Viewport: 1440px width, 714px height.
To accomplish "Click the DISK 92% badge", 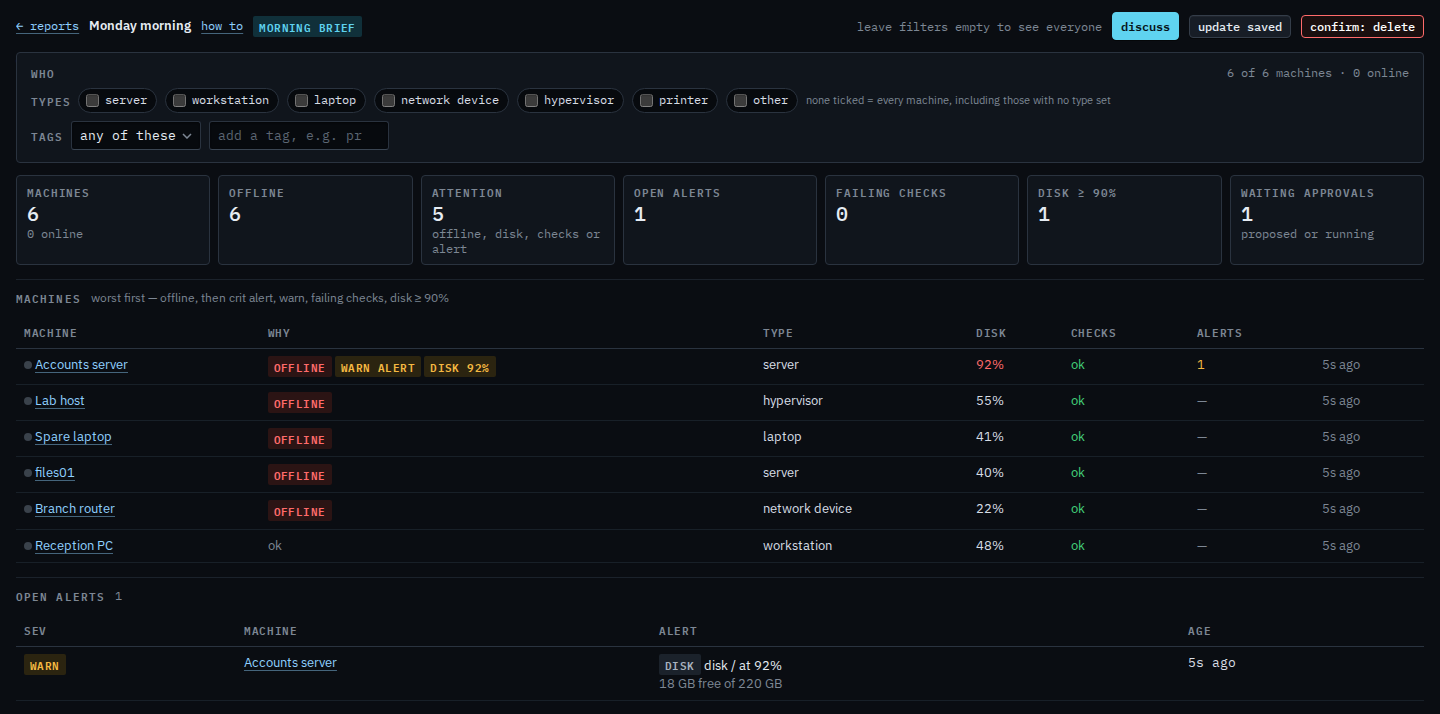I will point(460,367).
